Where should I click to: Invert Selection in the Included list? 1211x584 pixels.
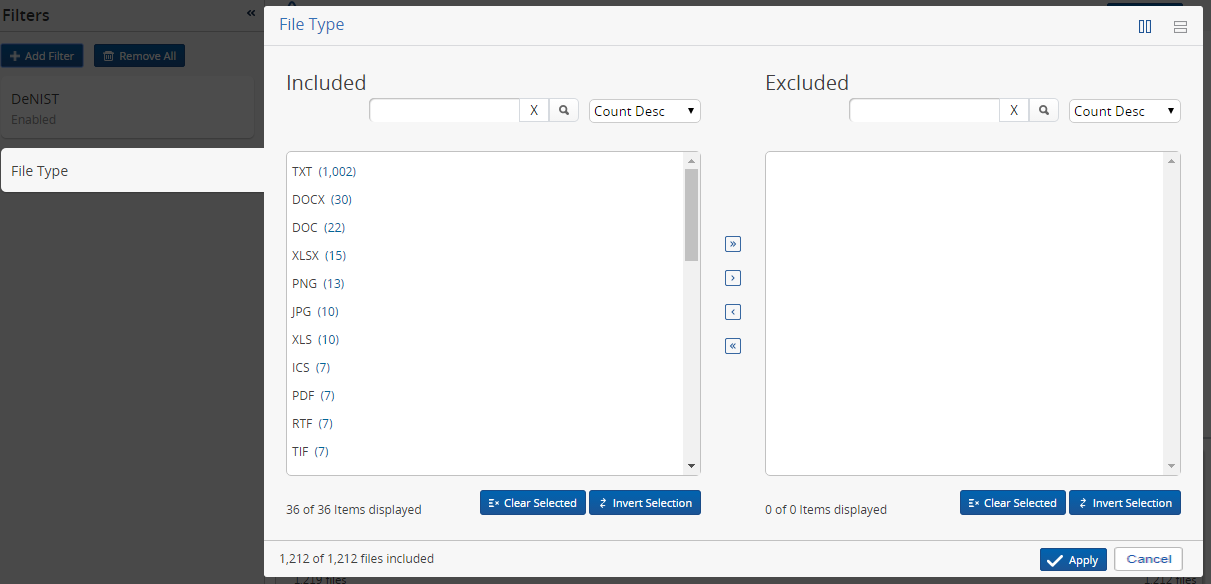(645, 502)
